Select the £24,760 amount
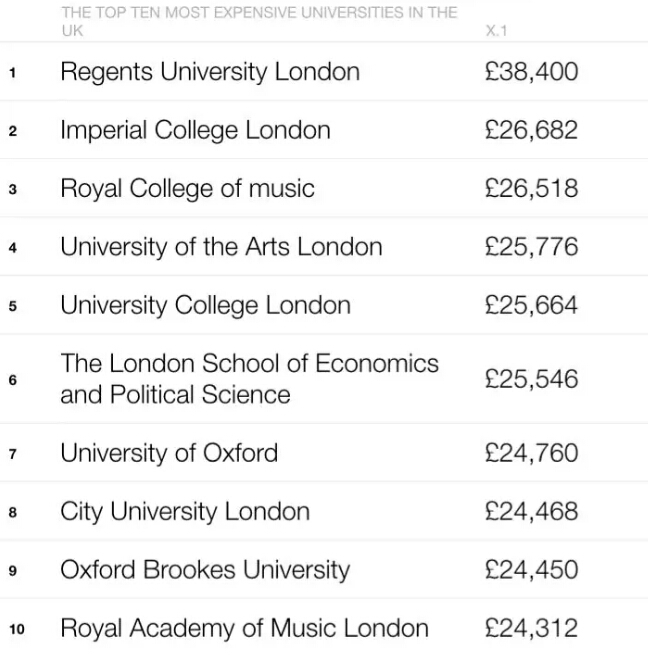Screen dimensions: 648x669 coord(531,453)
